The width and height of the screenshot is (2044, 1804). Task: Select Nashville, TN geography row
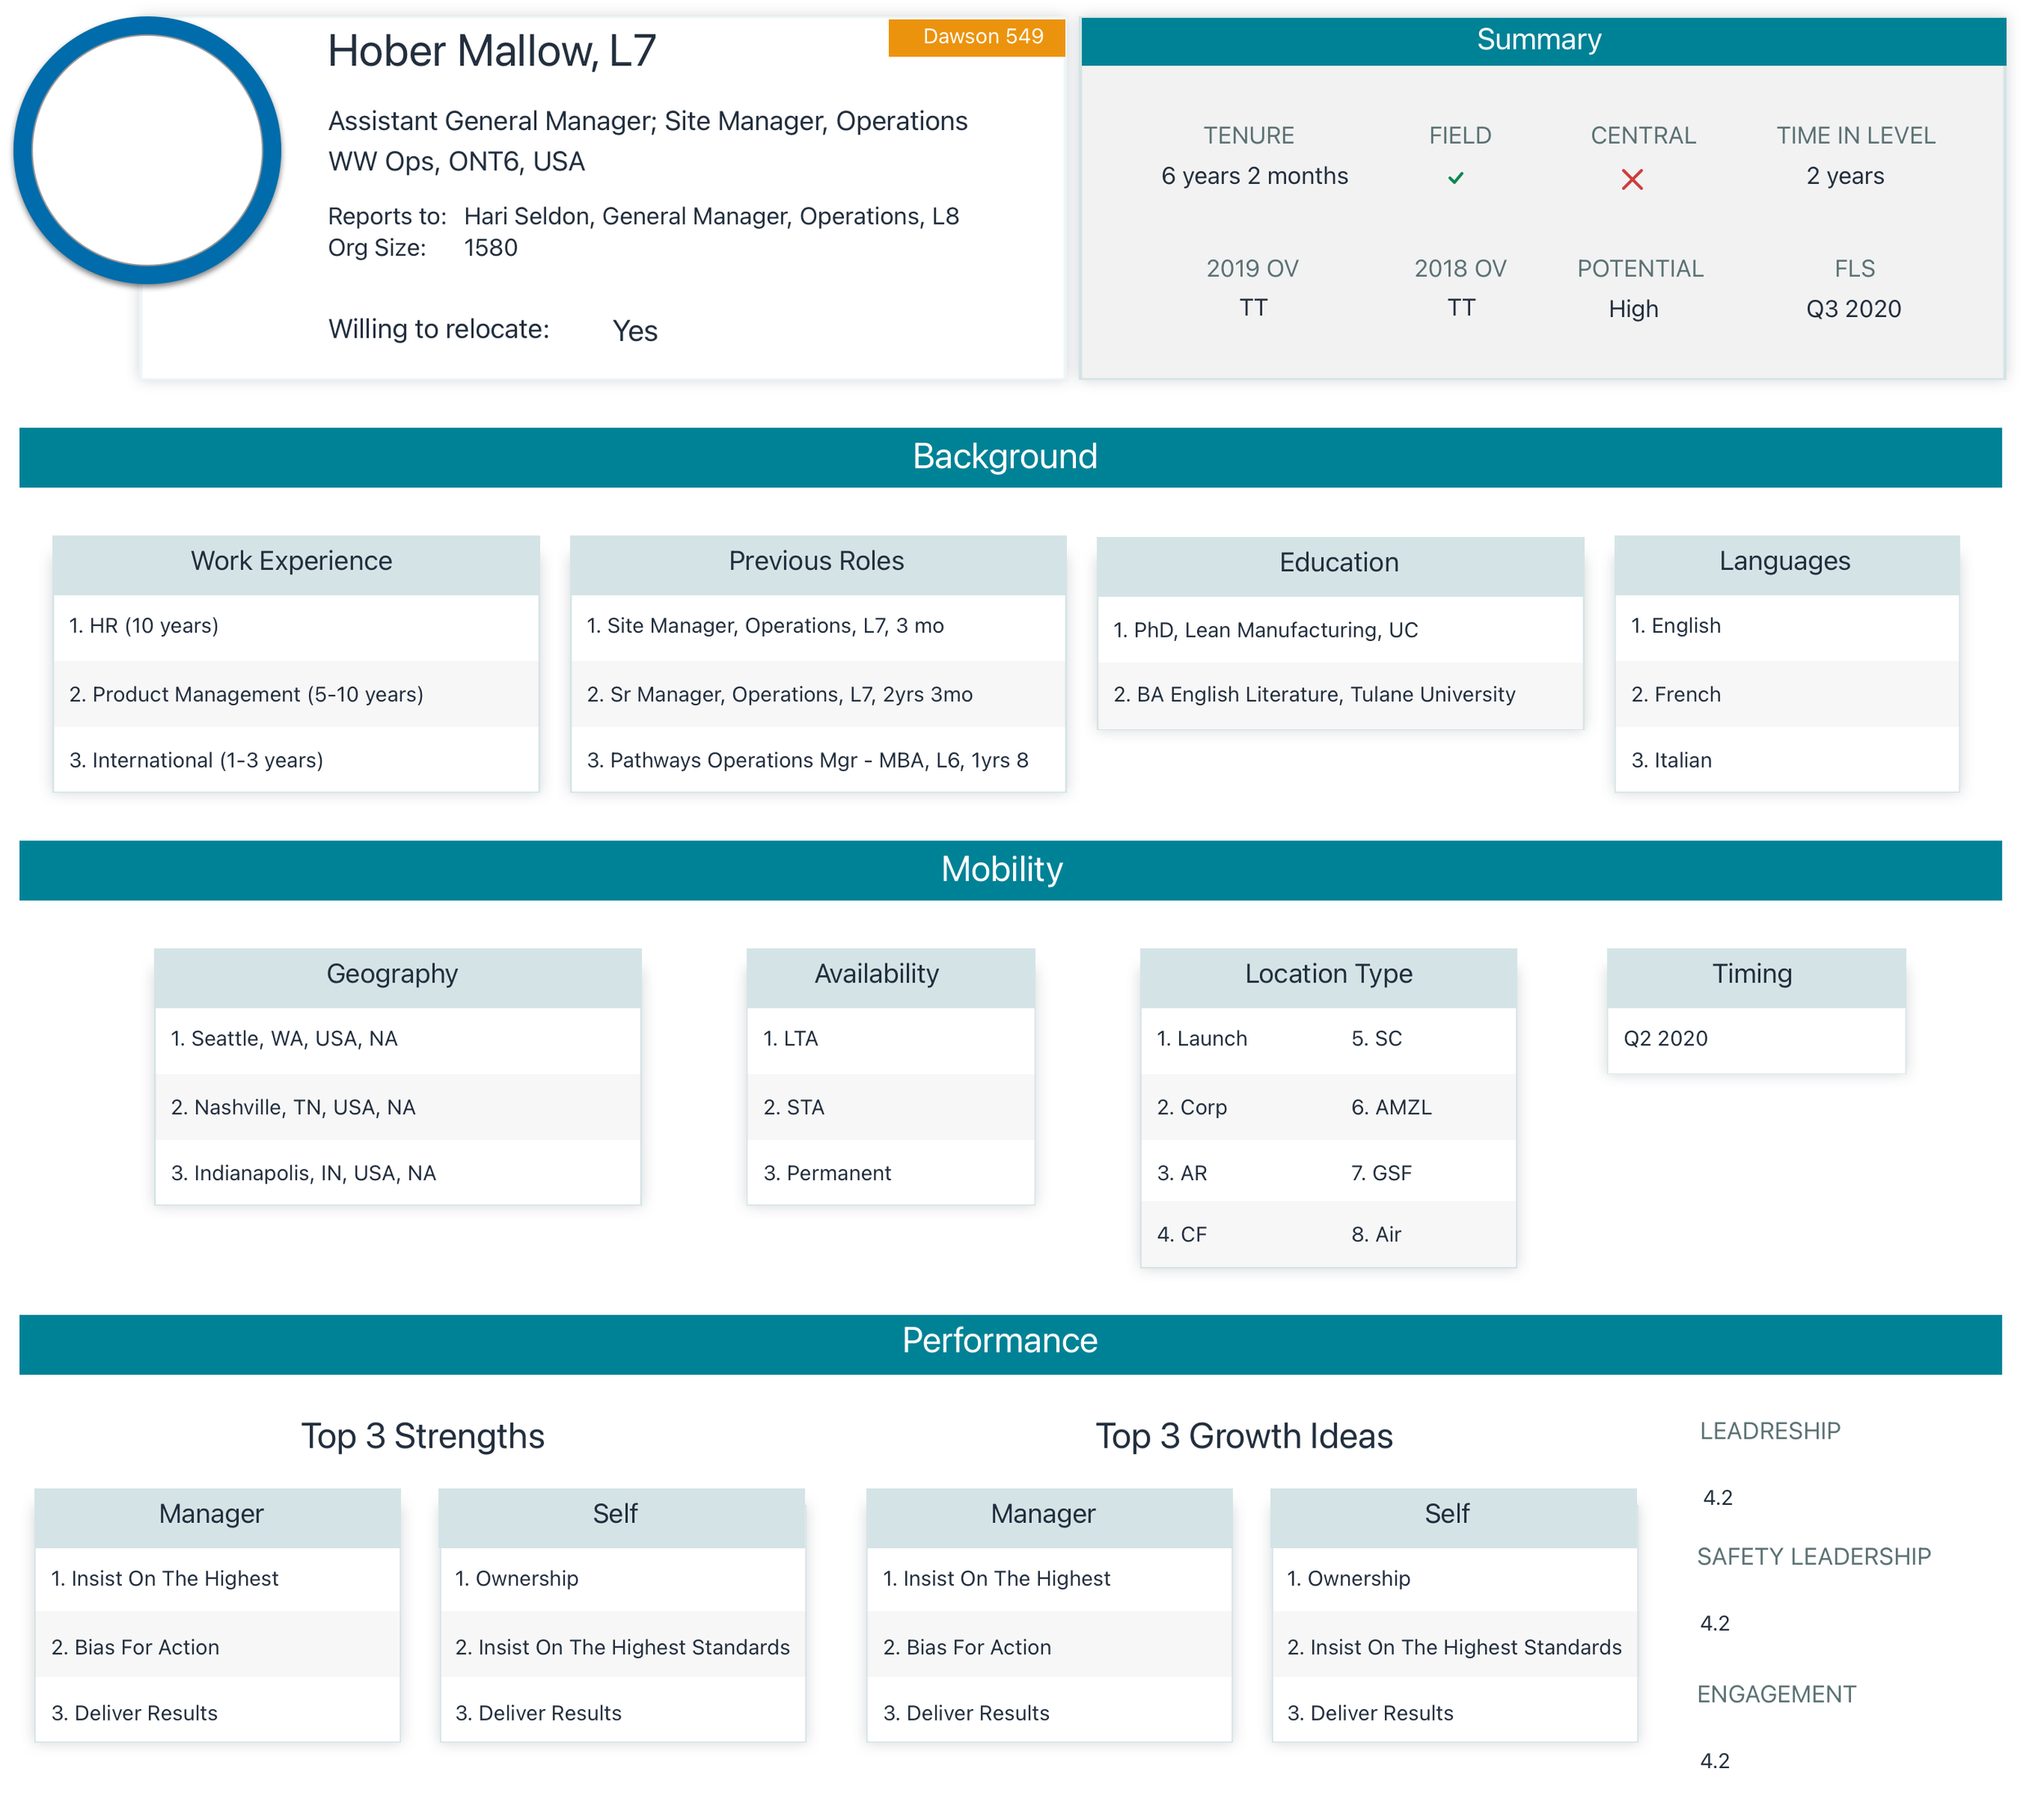(293, 1107)
